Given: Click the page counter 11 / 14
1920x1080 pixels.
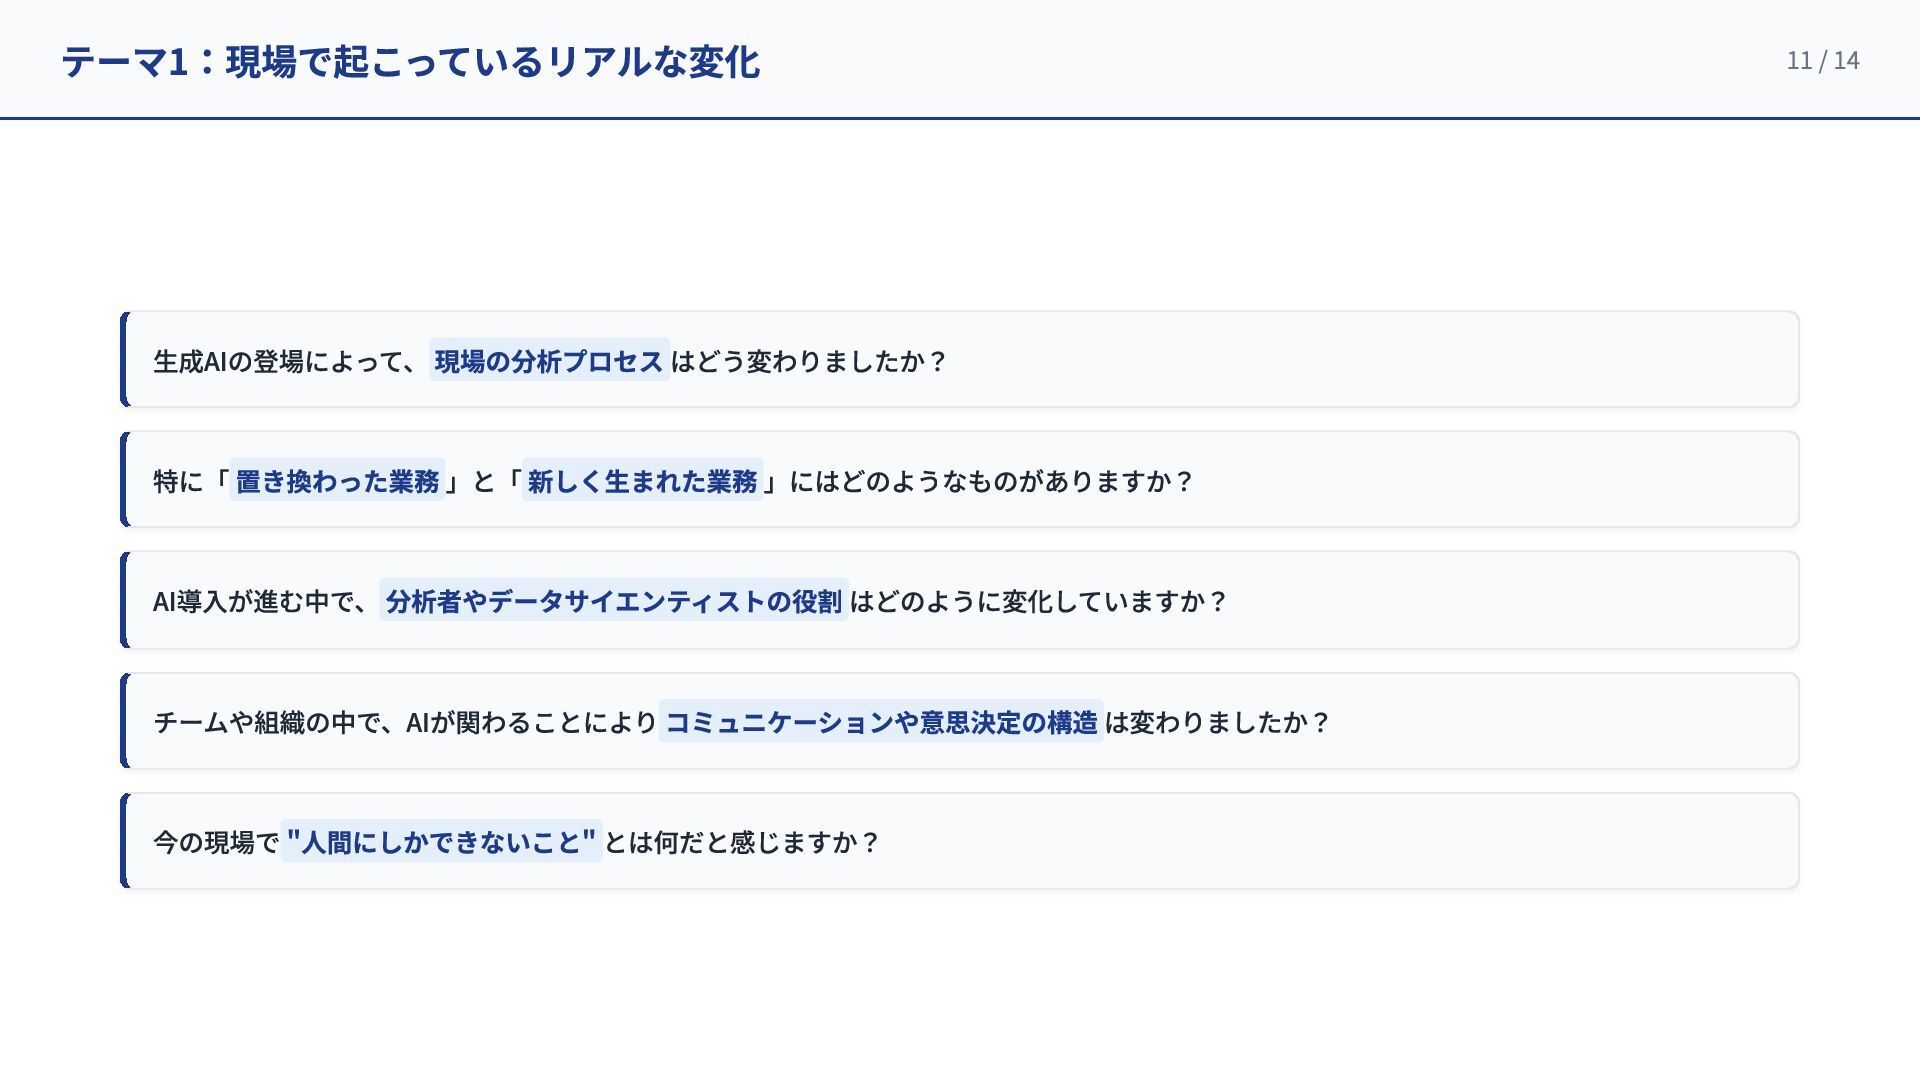Looking at the screenshot, I should [1822, 61].
